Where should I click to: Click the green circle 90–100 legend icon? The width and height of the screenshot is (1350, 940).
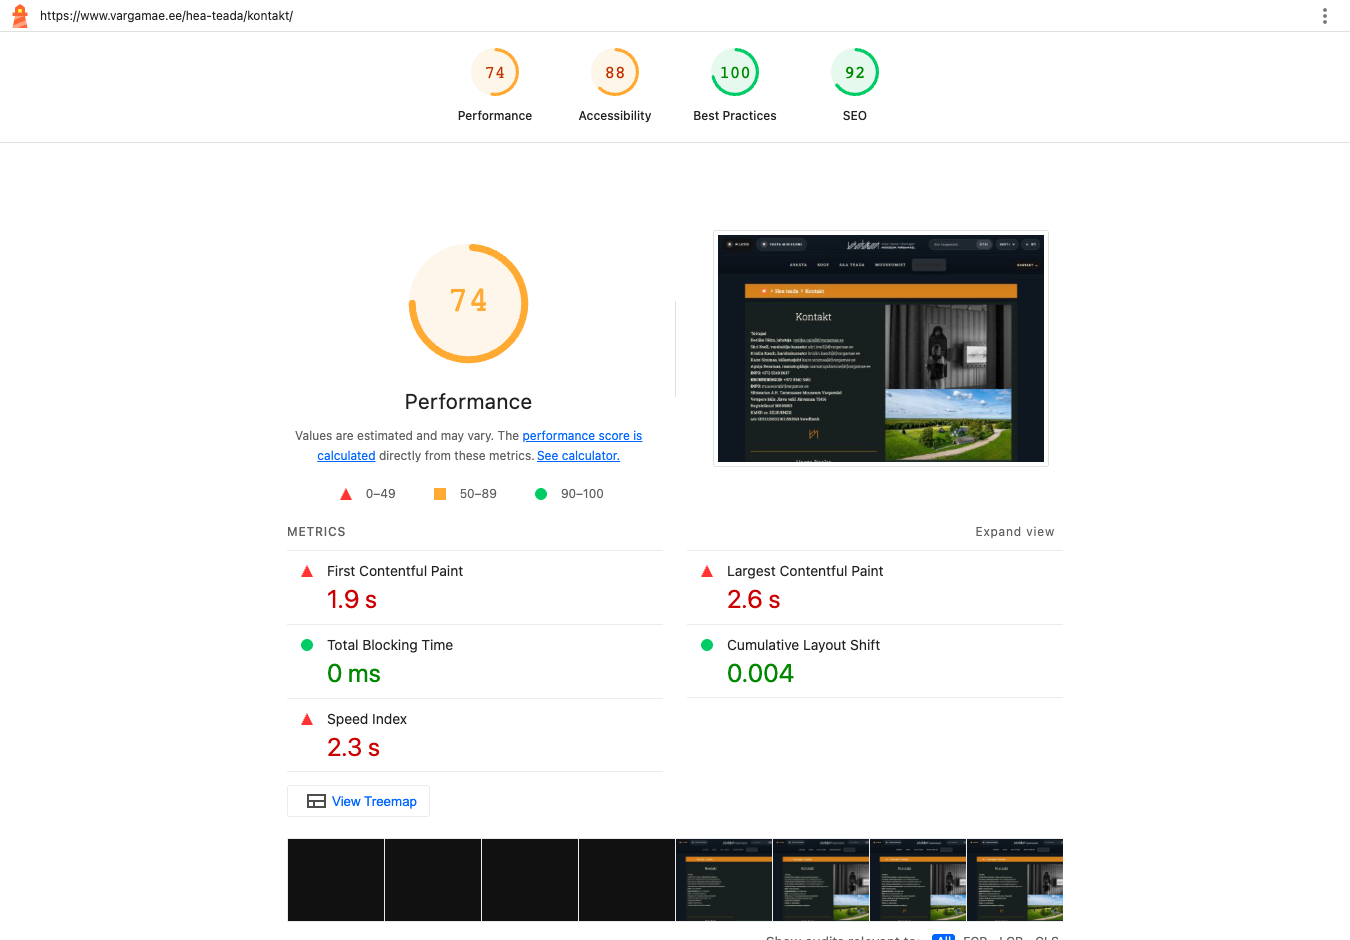[x=541, y=494]
